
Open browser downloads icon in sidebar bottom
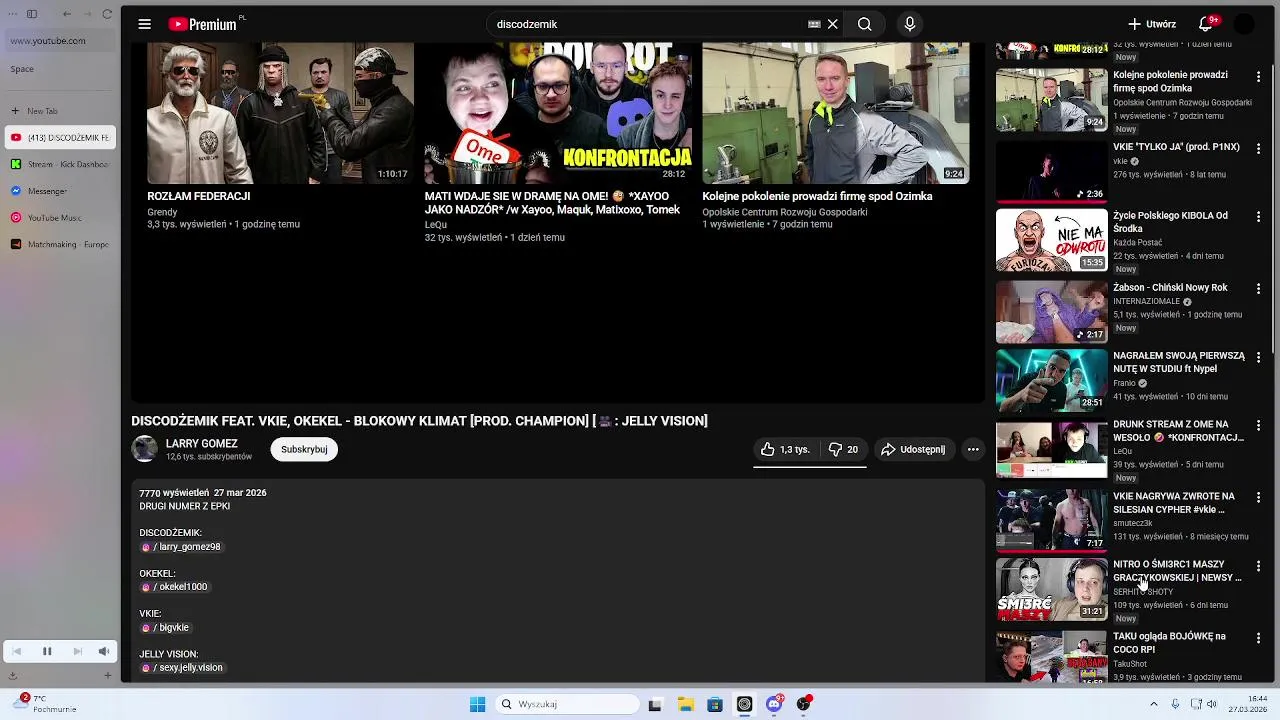click(11, 676)
